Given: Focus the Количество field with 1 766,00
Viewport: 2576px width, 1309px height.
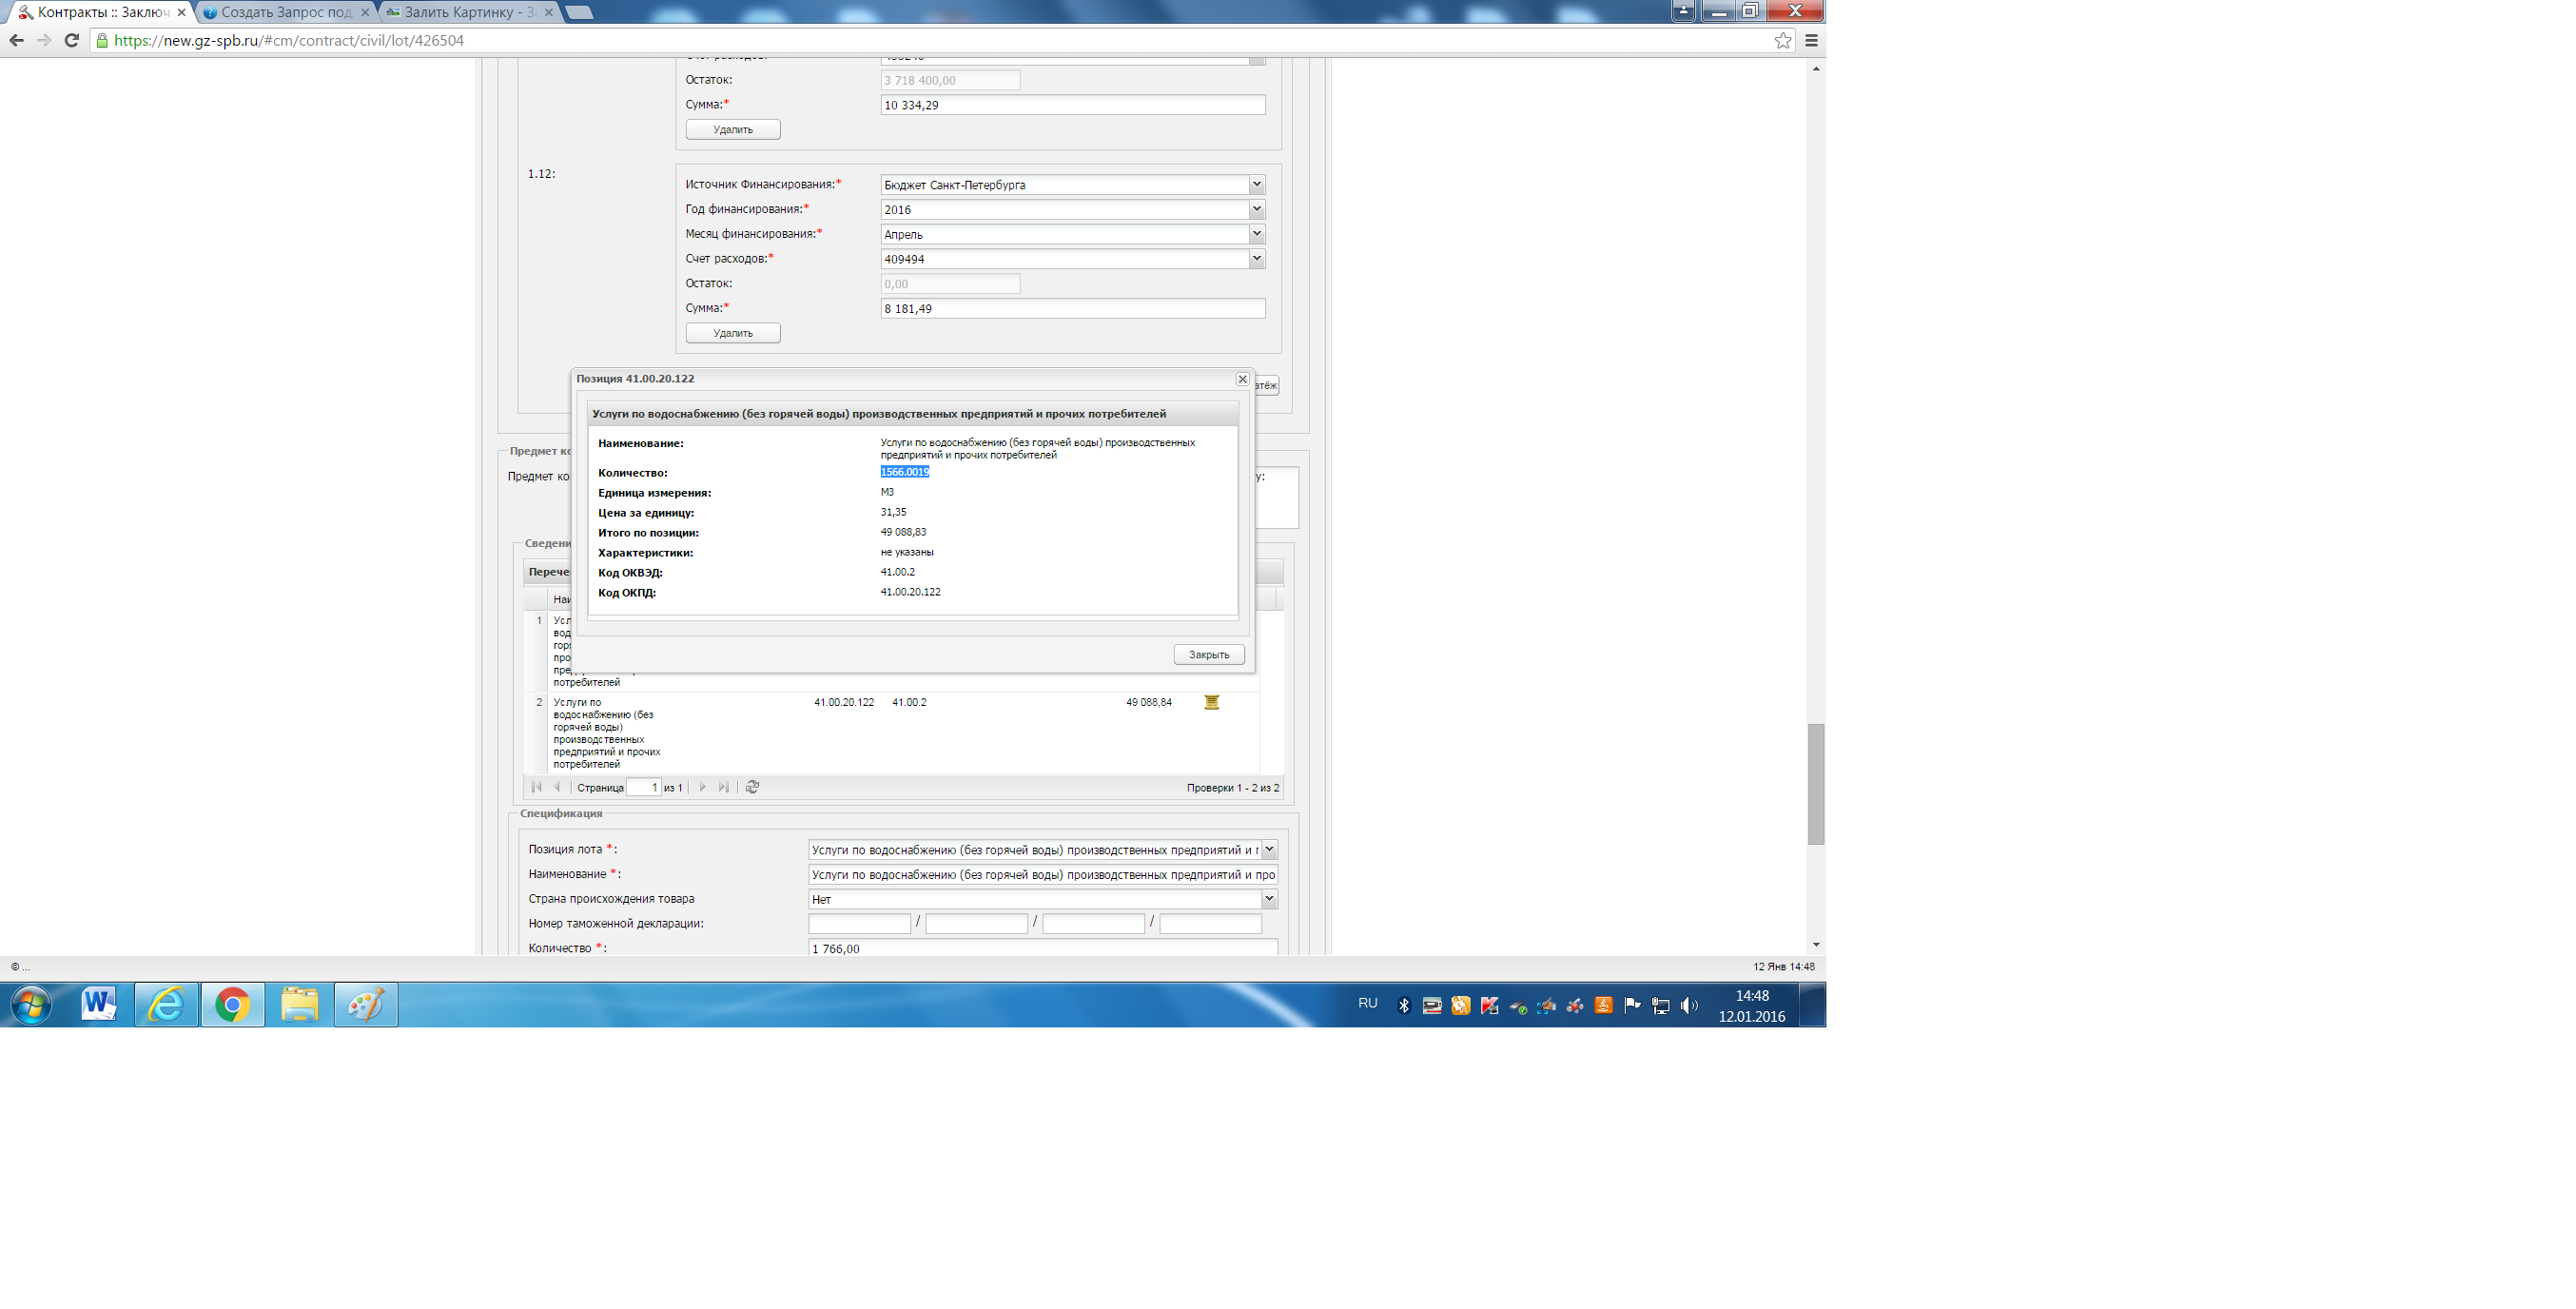Looking at the screenshot, I should (1043, 947).
